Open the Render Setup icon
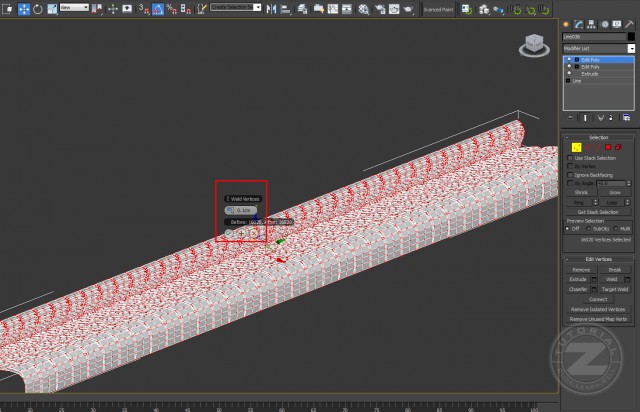This screenshot has height=412, width=640. tap(380, 9)
